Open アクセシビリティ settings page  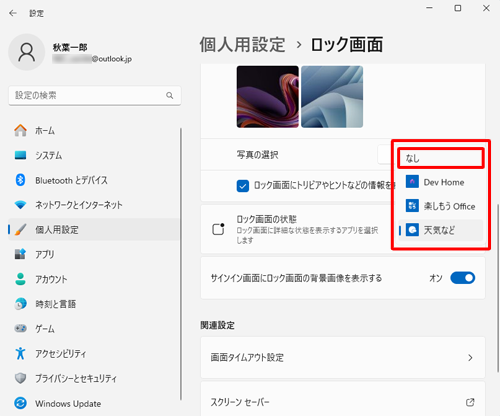(94, 353)
